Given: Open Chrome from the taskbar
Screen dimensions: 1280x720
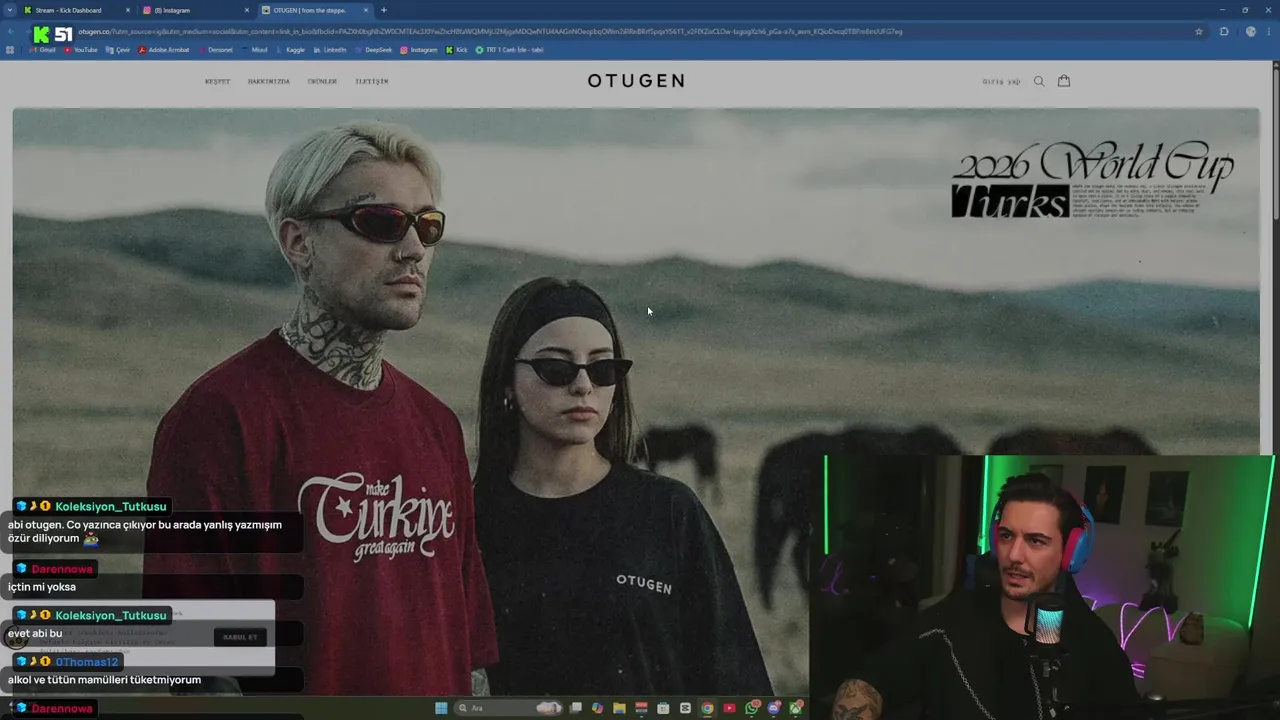Looking at the screenshot, I should (707, 708).
